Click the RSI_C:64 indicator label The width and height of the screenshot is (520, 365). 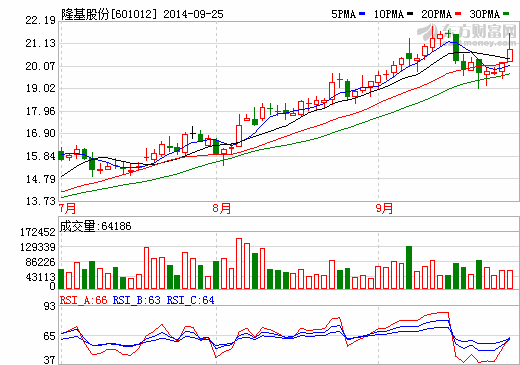point(190,300)
